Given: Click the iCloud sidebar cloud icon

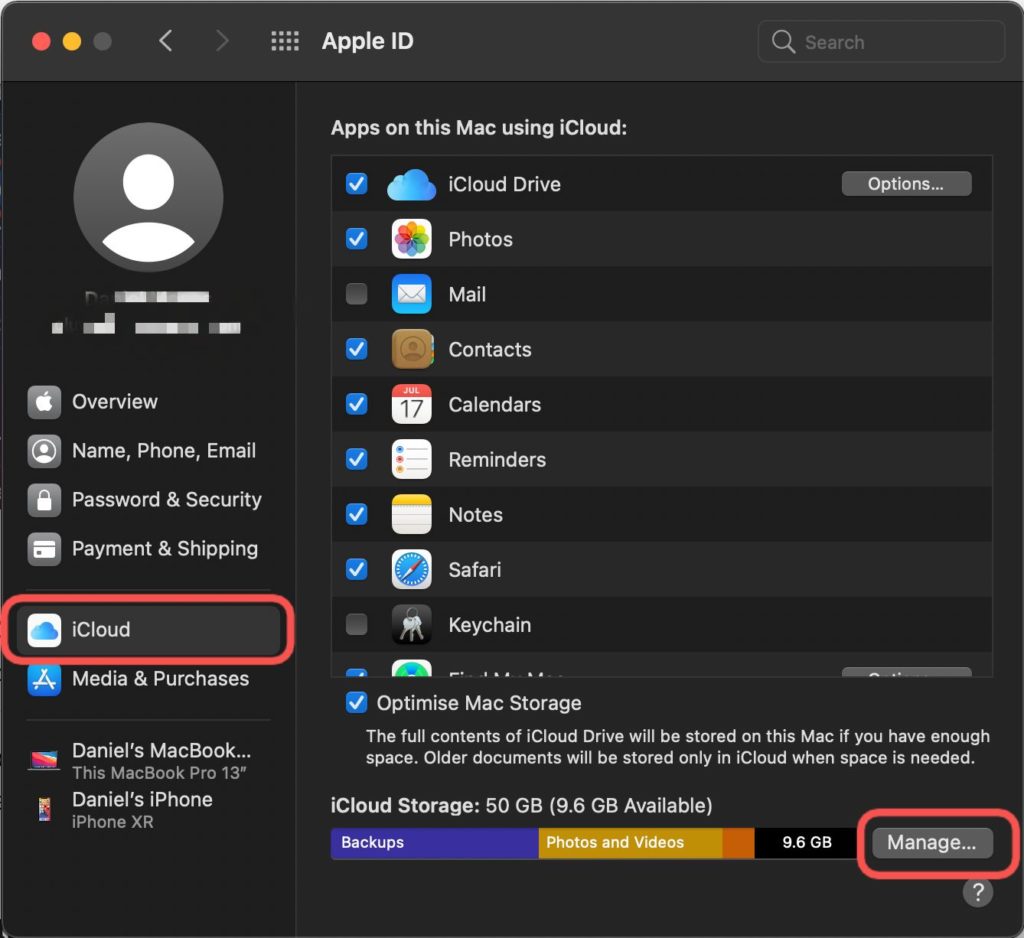Looking at the screenshot, I should click(44, 630).
